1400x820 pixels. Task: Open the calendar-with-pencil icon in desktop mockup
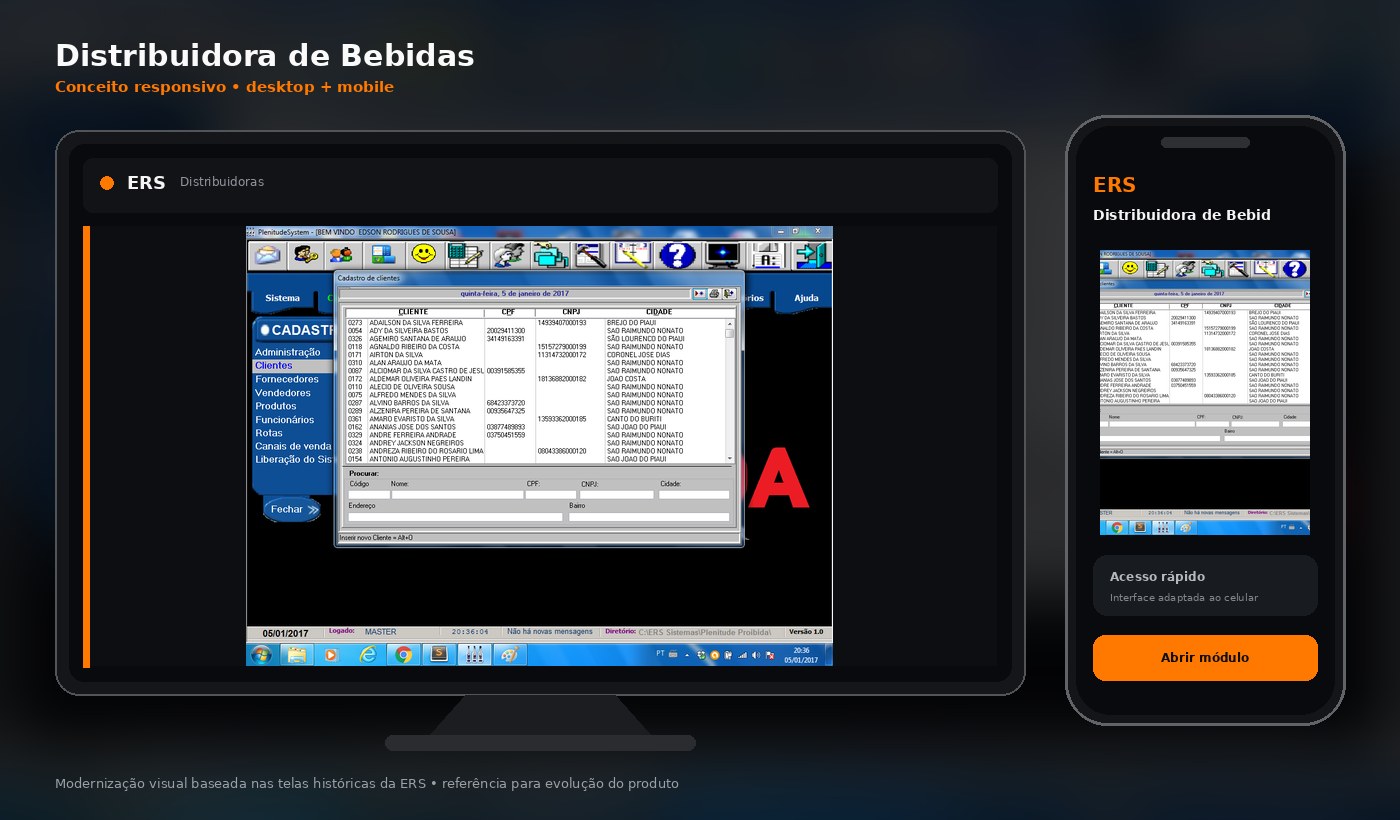tap(633, 255)
